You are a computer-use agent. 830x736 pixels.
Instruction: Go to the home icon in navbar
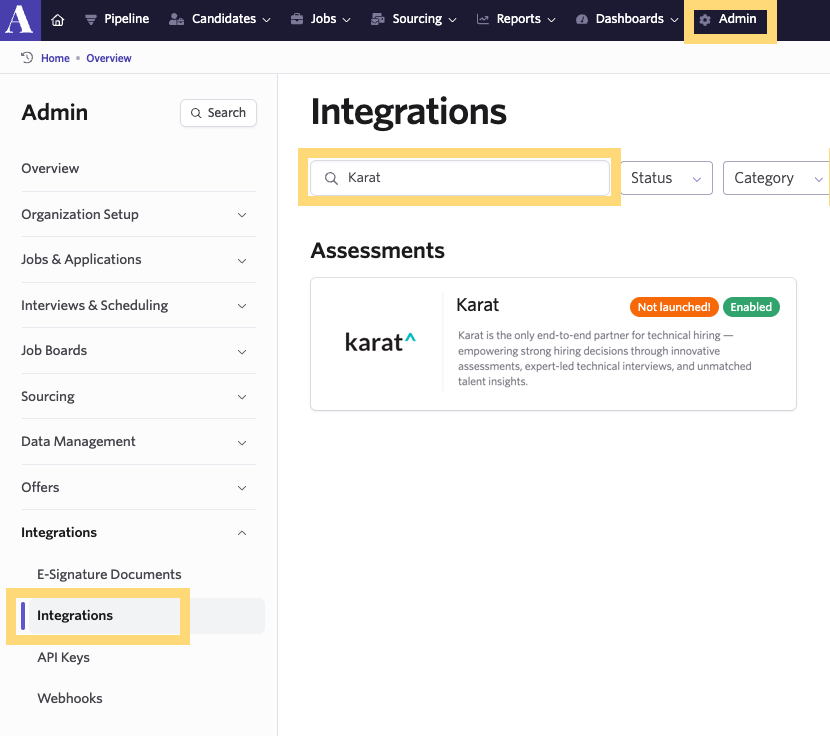[x=58, y=20]
